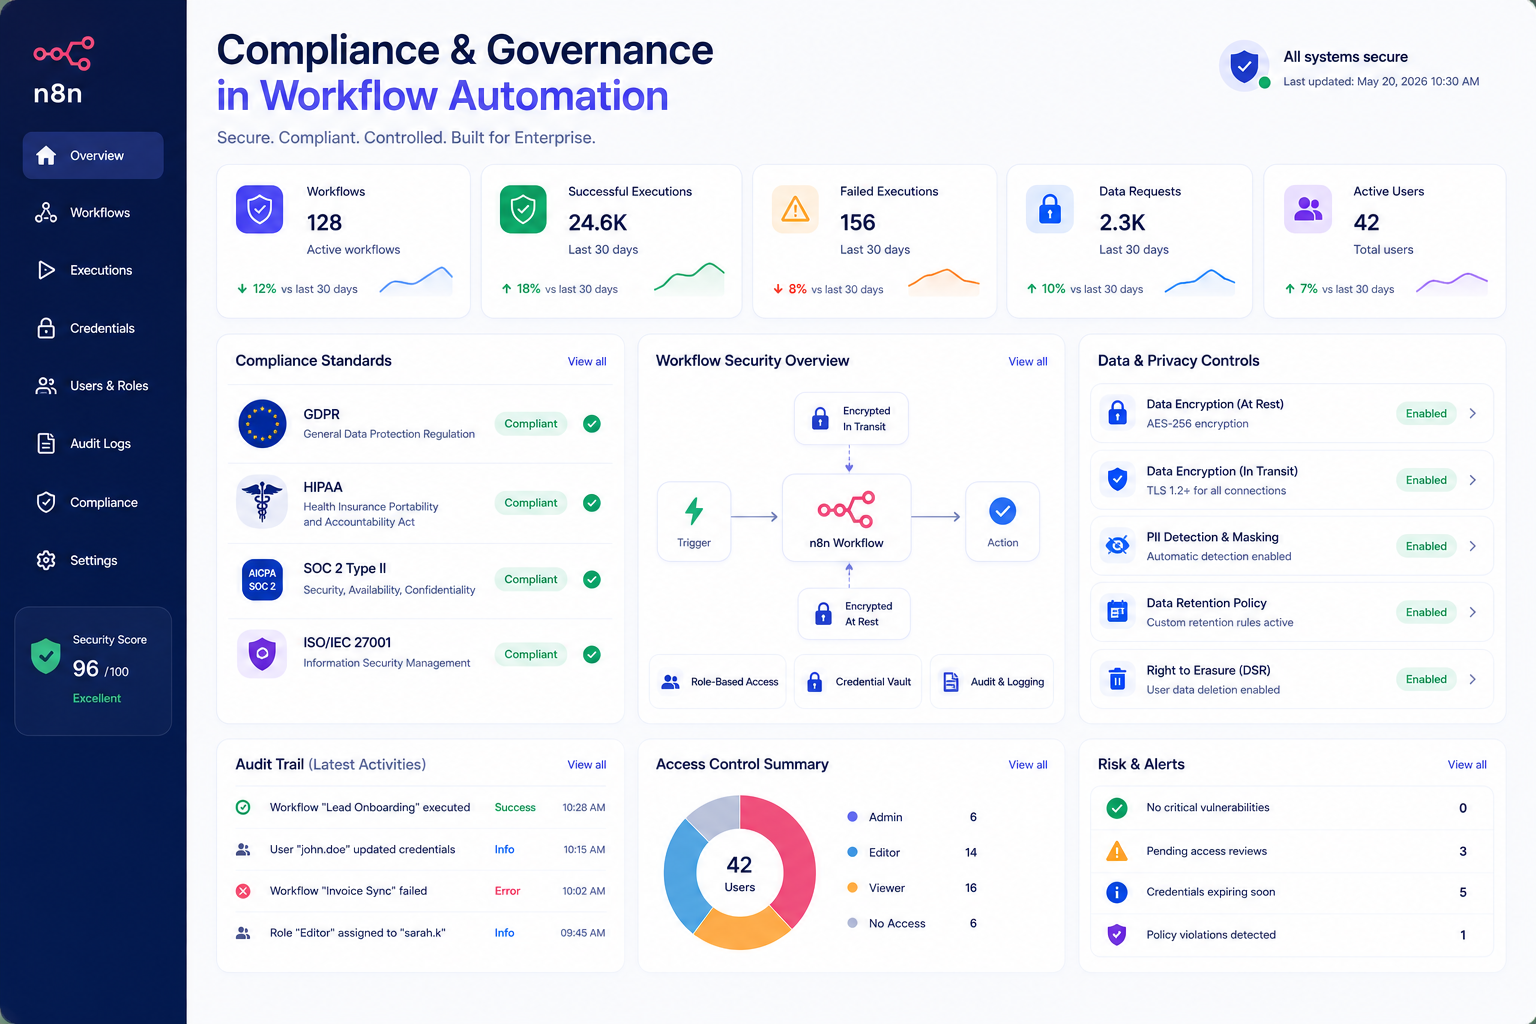Click the Successful Executions green shield icon
The width and height of the screenshot is (1536, 1024).
[x=523, y=209]
